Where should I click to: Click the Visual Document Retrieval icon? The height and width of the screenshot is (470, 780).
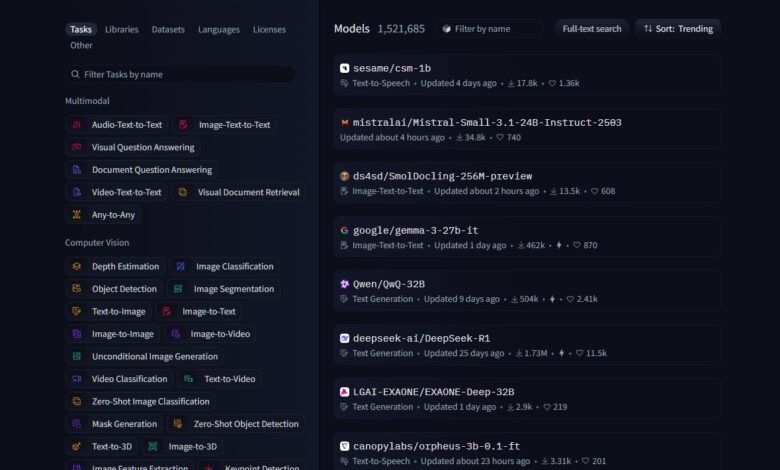(183, 192)
